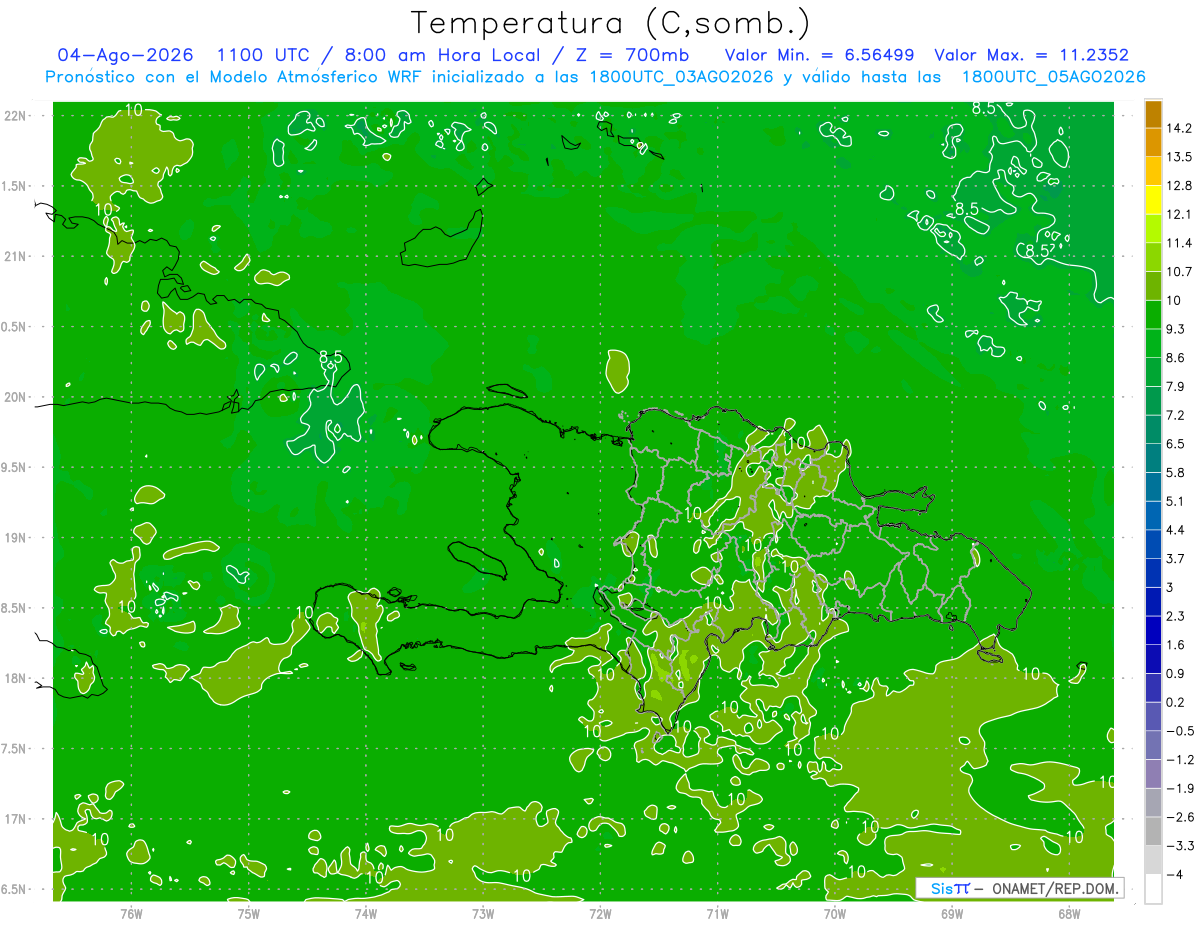Click the colorbar value "12.8"

click(1180, 186)
